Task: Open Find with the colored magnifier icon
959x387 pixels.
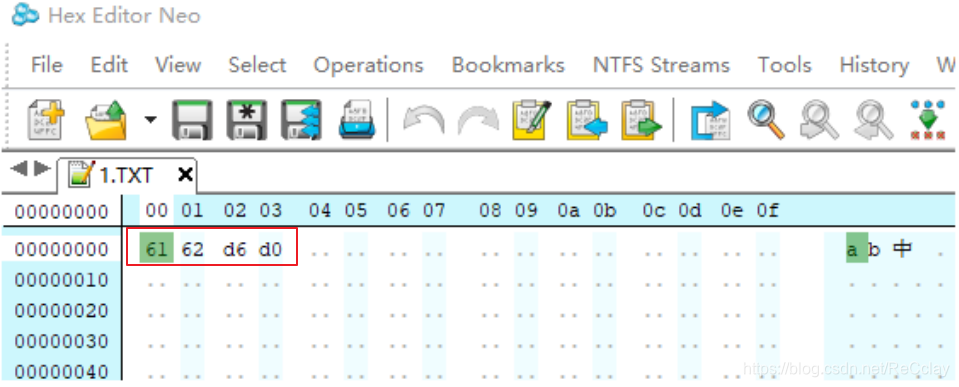Action: 766,120
